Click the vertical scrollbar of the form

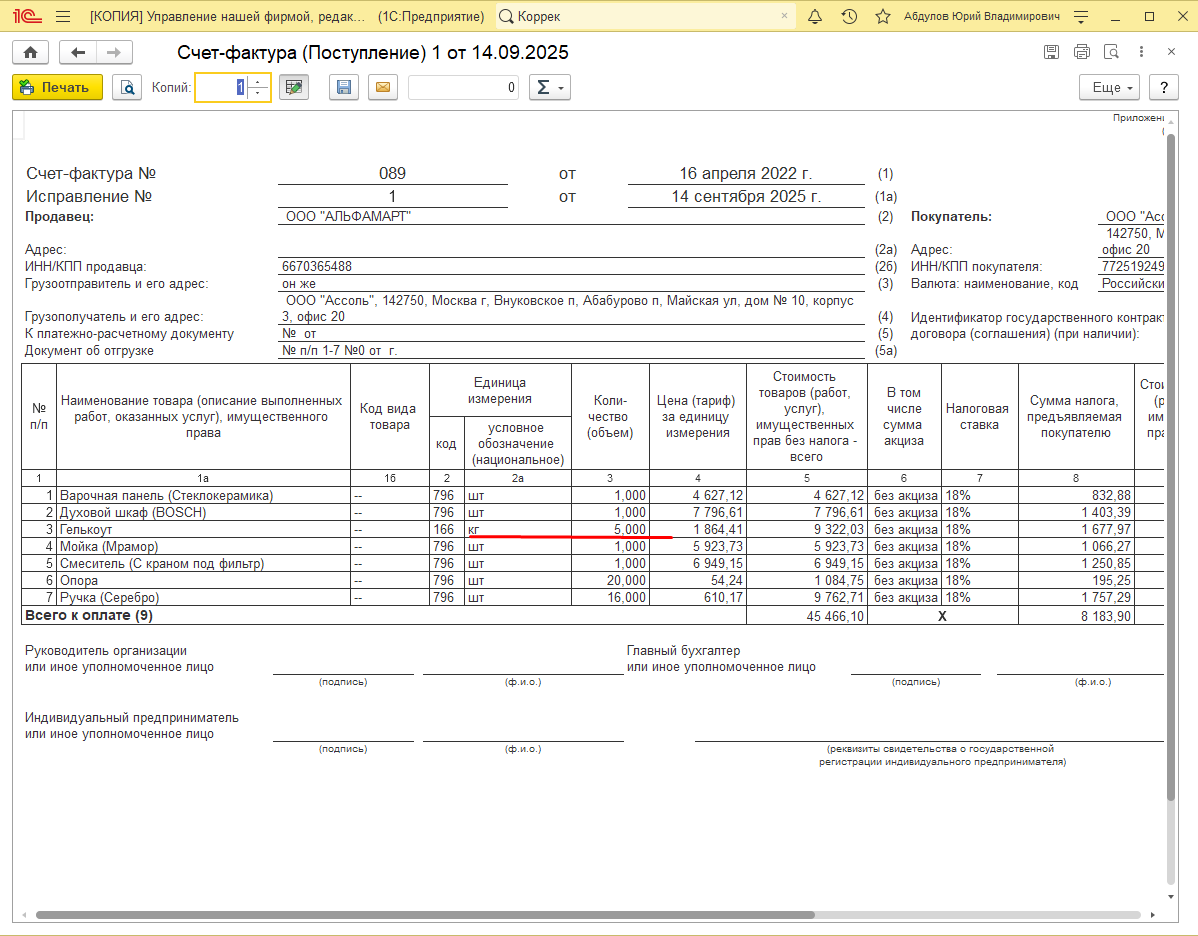[1170, 466]
